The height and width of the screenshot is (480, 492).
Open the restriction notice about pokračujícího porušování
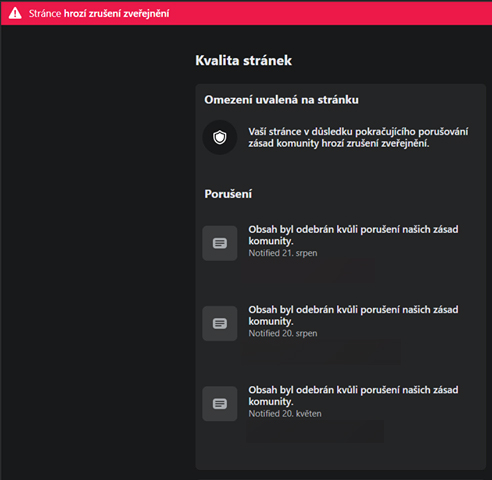pos(358,137)
